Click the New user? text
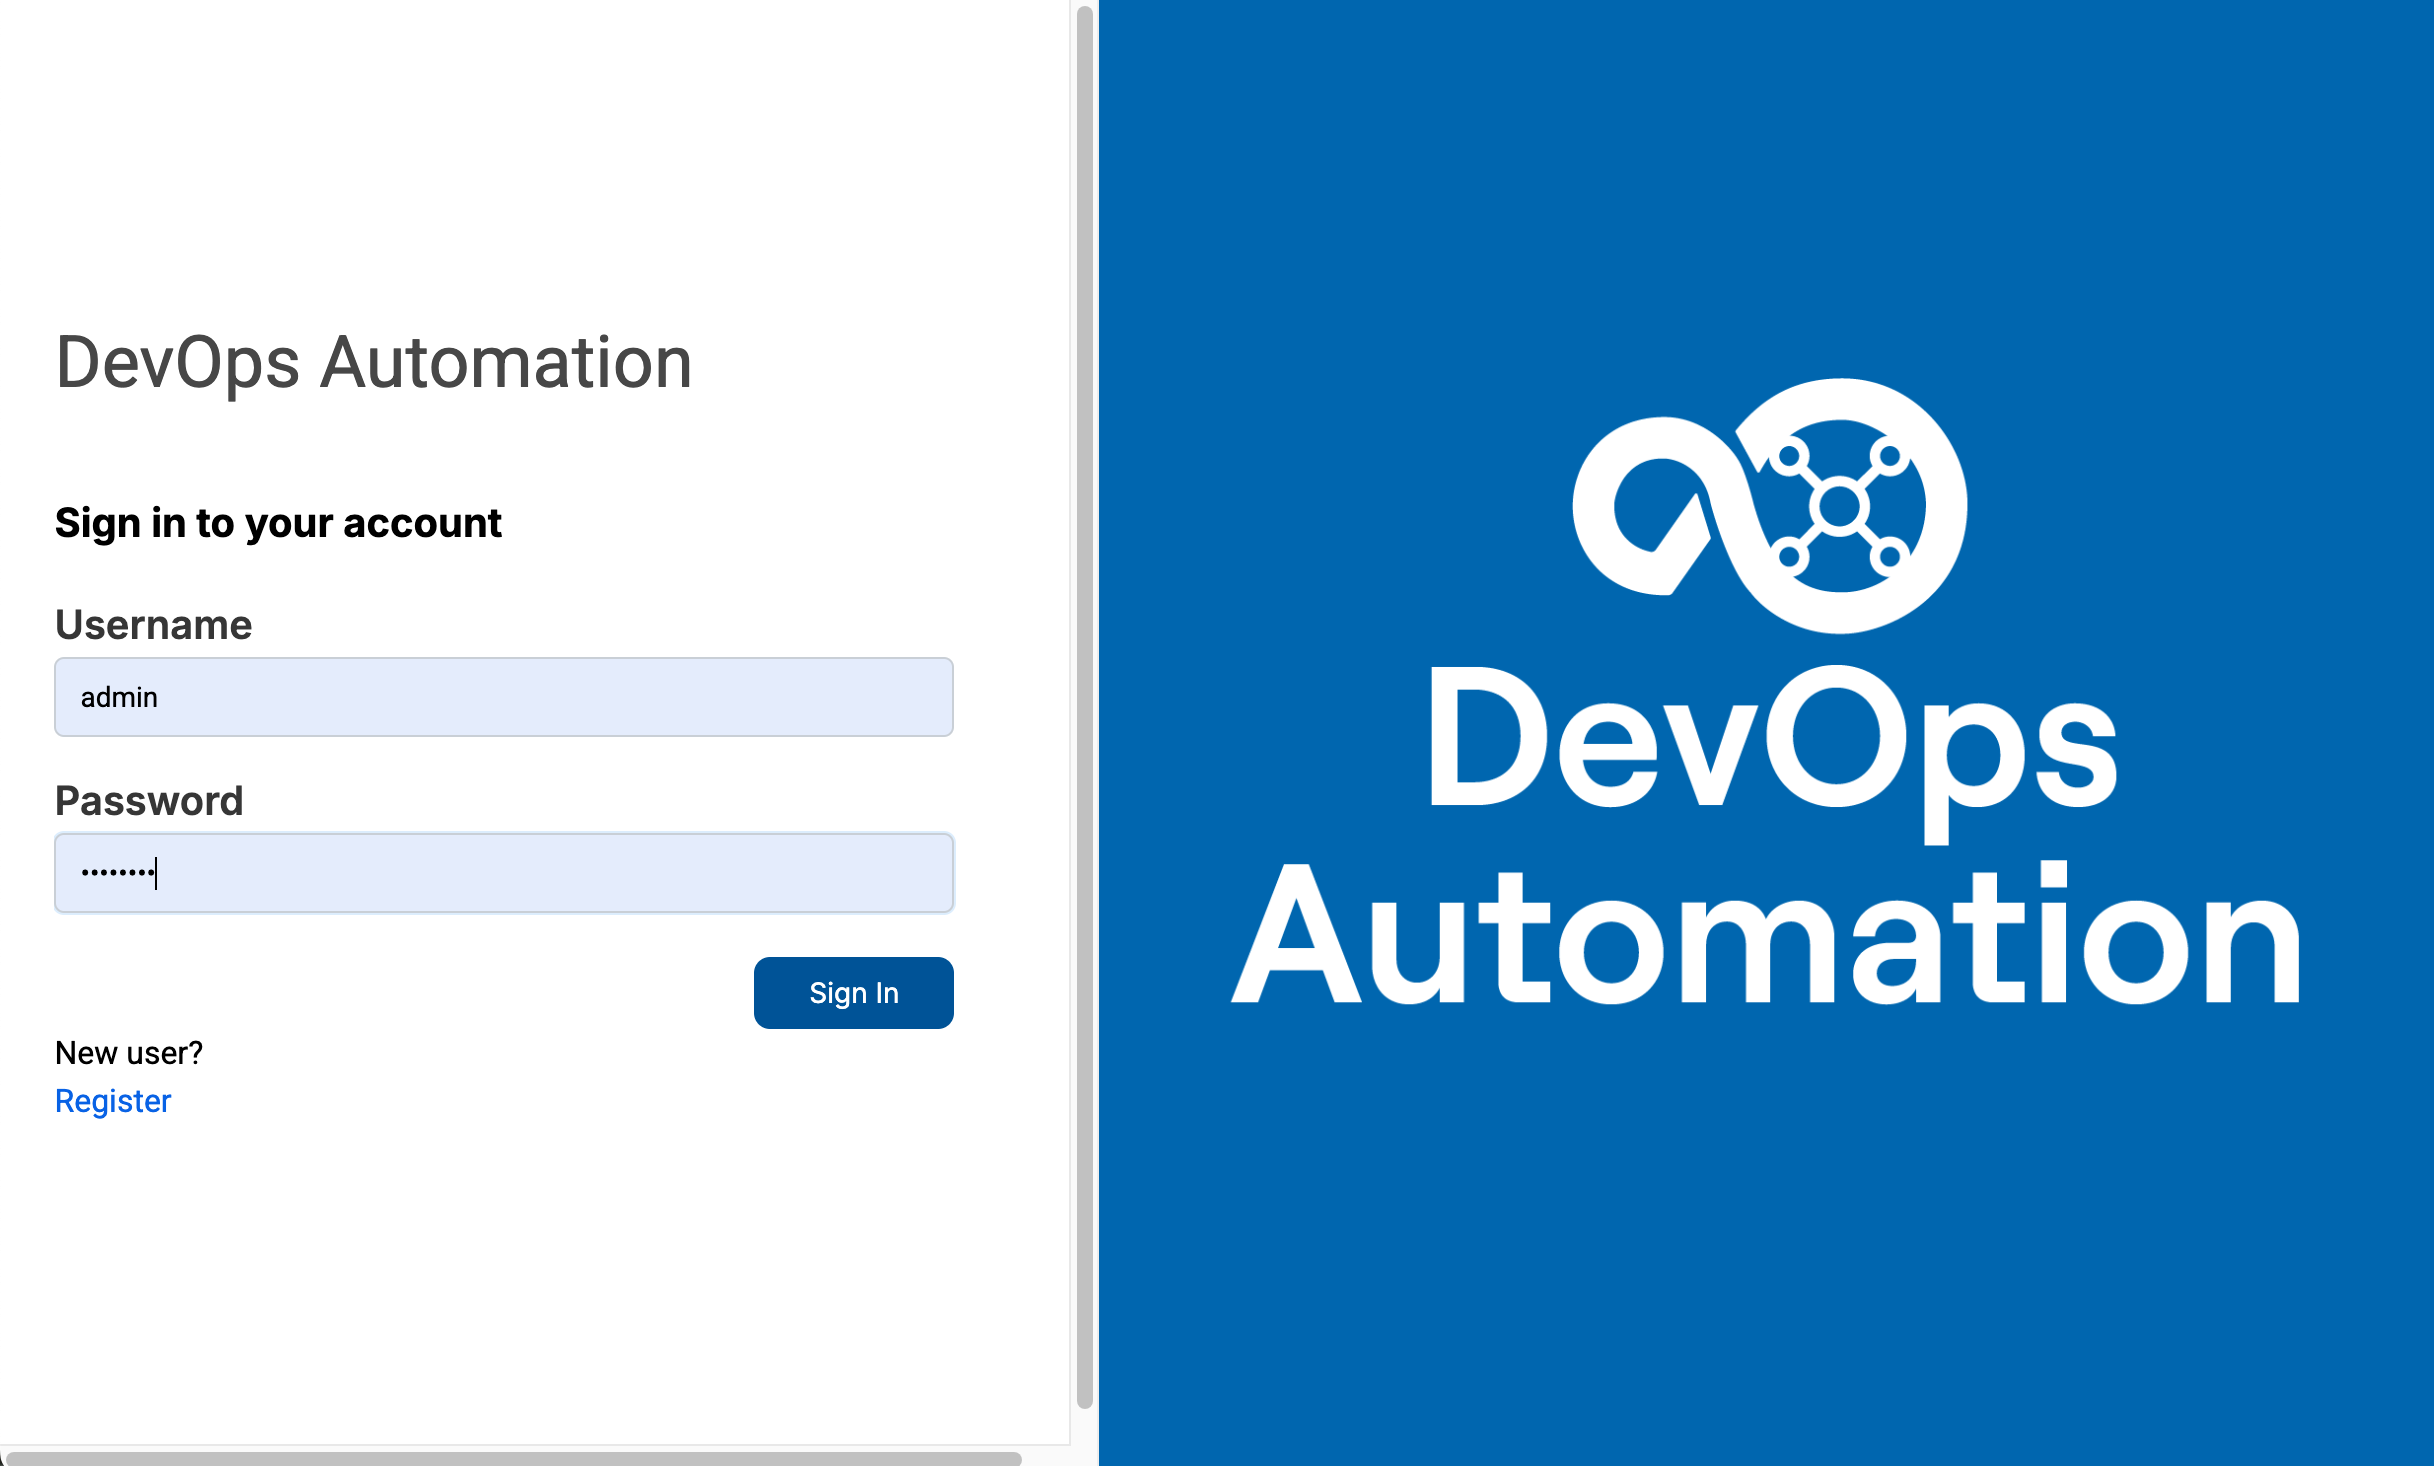 coord(129,1053)
